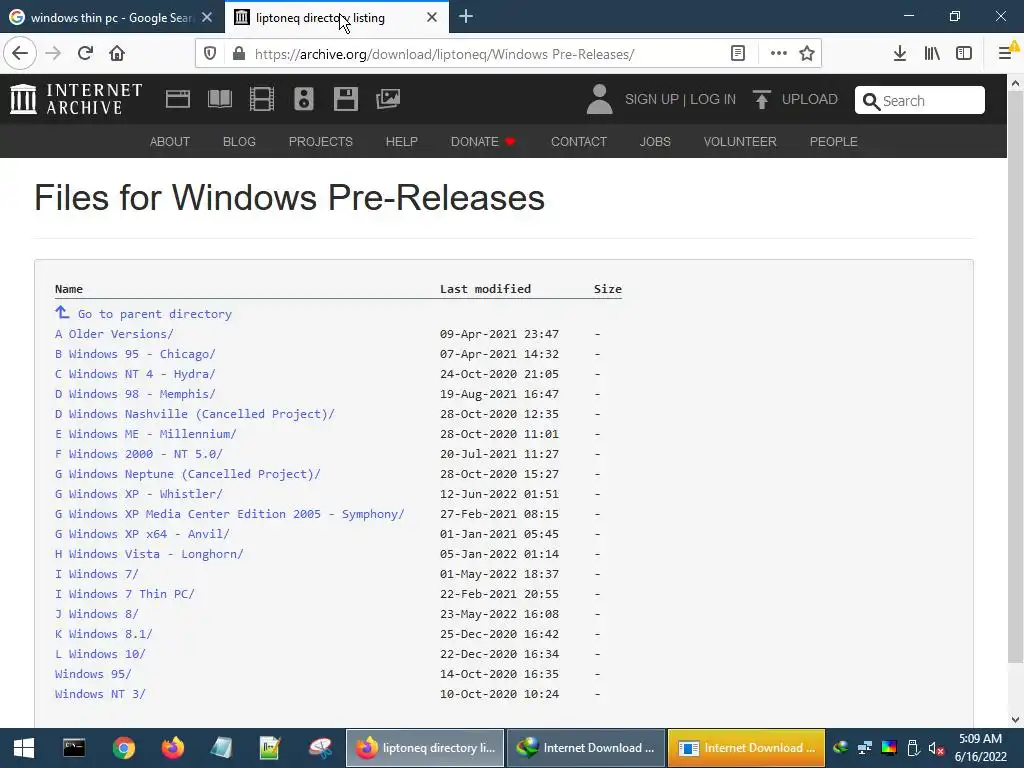Switch to the Google Search tab
The height and width of the screenshot is (768, 1024).
click(x=111, y=18)
